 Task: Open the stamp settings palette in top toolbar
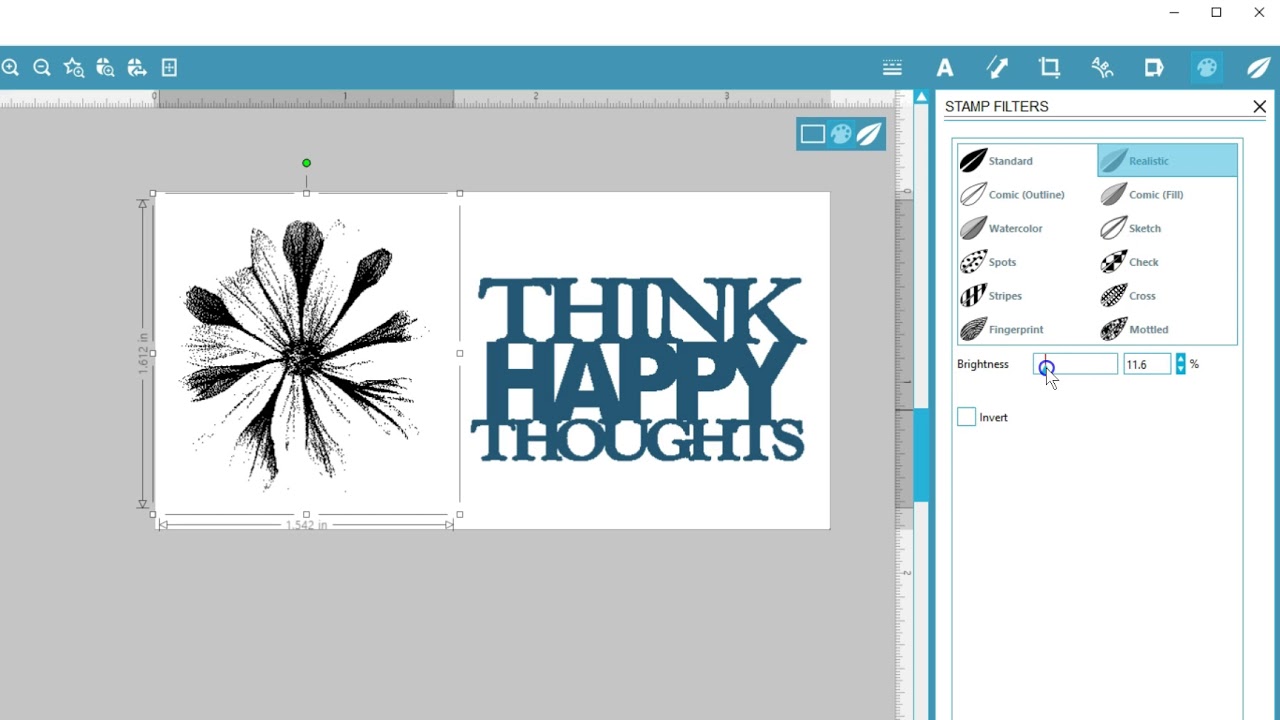pyautogui.click(x=1207, y=68)
